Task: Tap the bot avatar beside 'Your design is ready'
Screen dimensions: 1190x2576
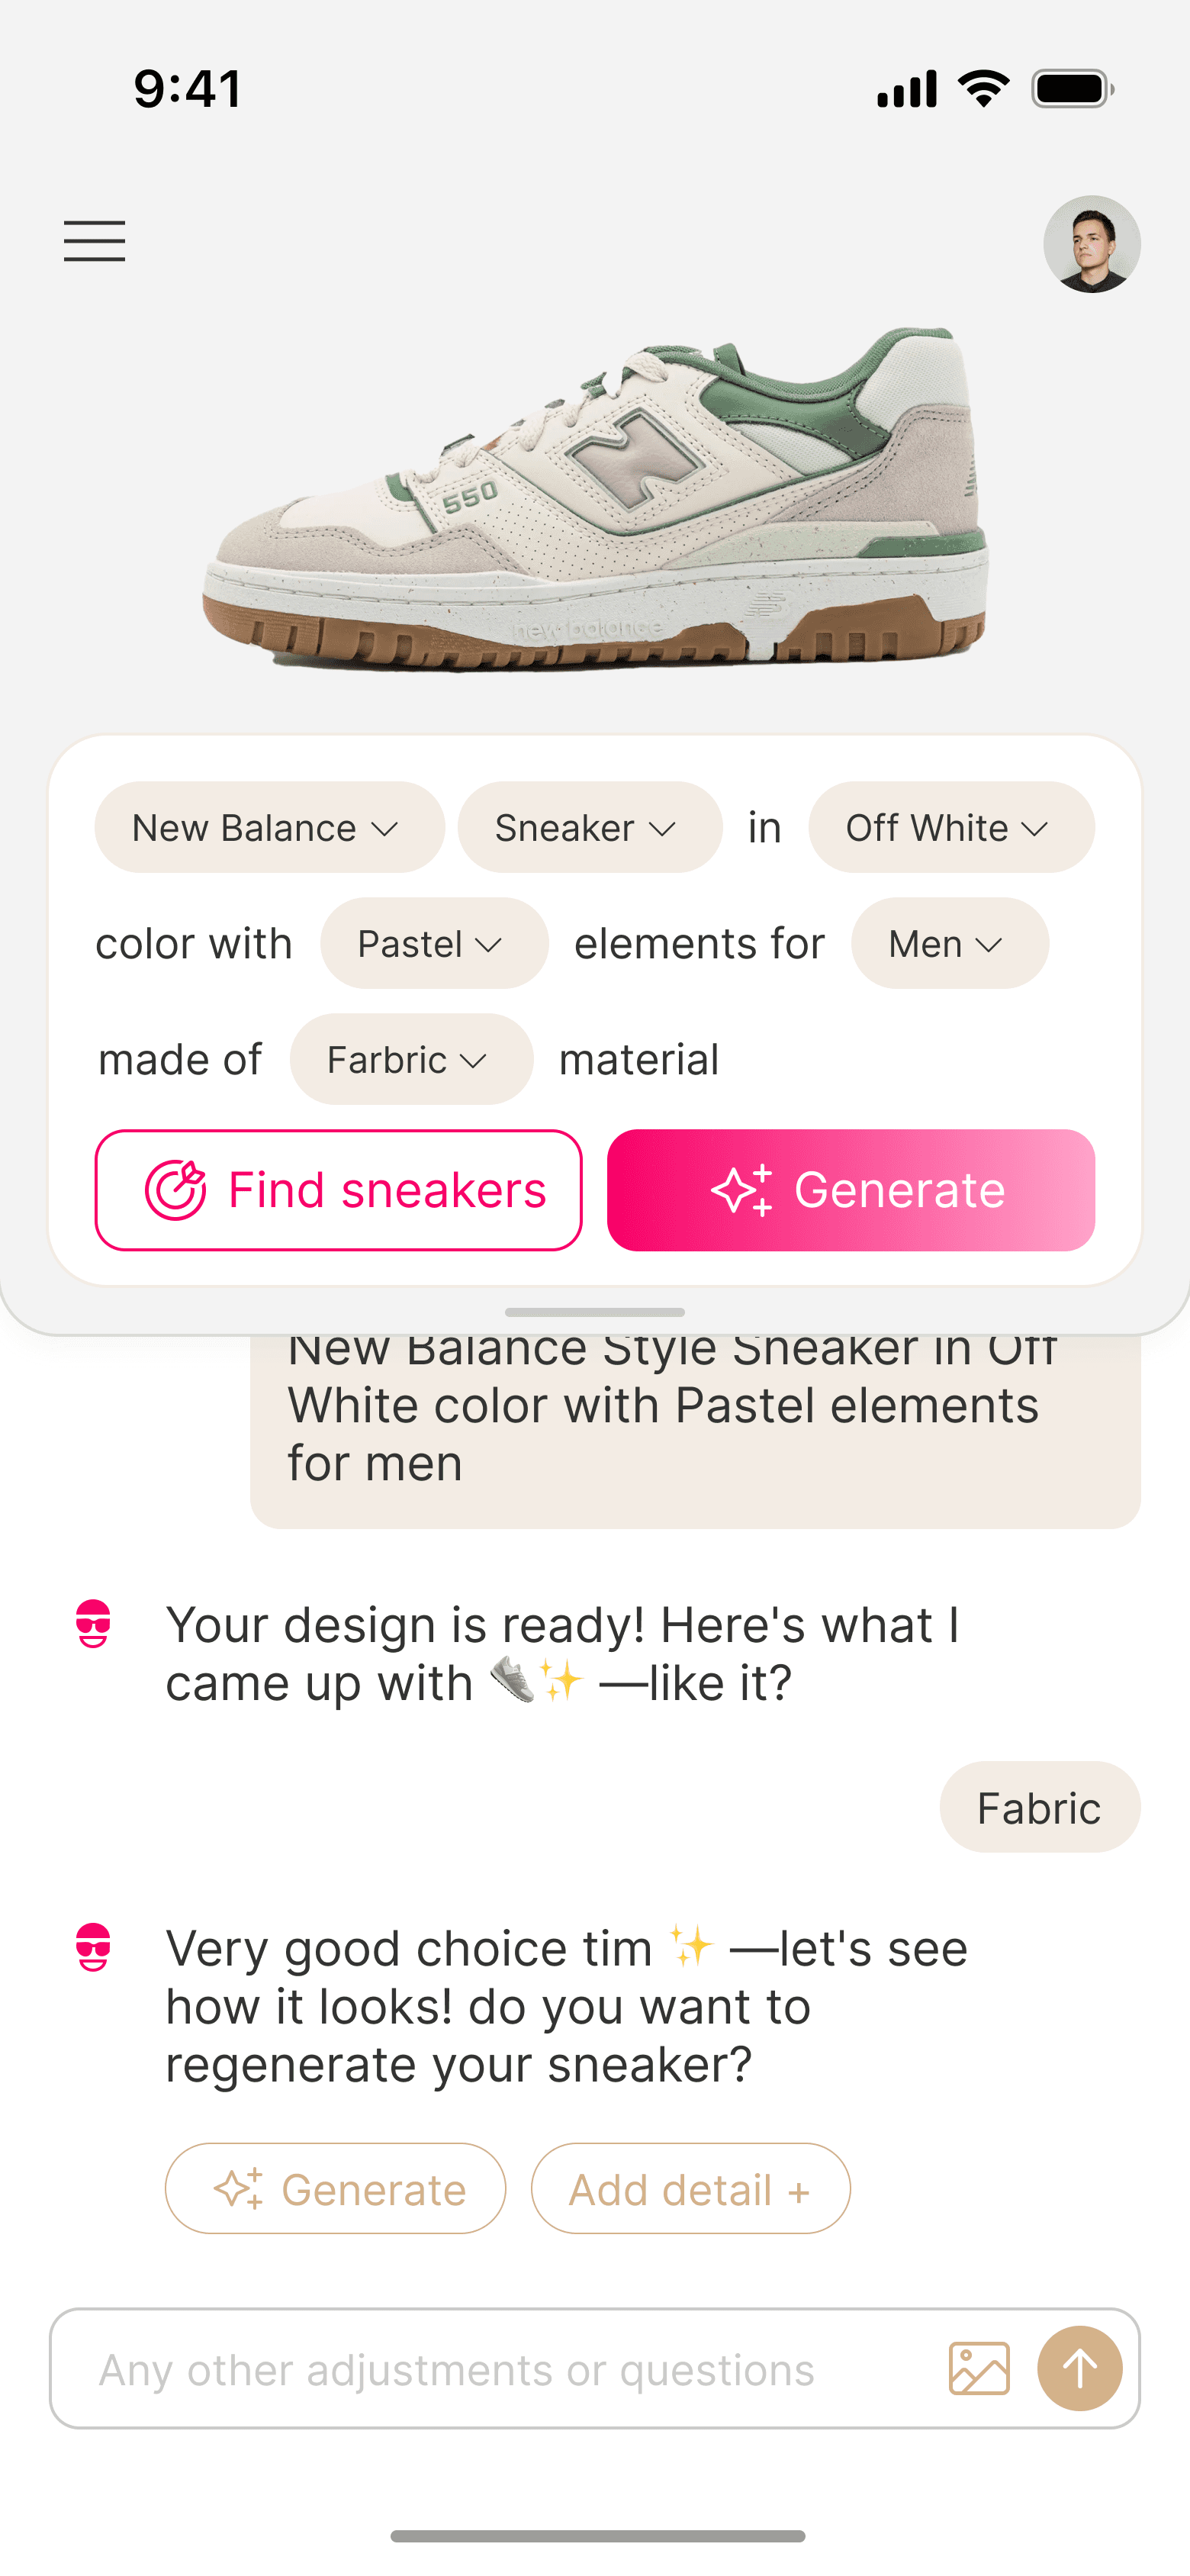Action: coord(94,1624)
